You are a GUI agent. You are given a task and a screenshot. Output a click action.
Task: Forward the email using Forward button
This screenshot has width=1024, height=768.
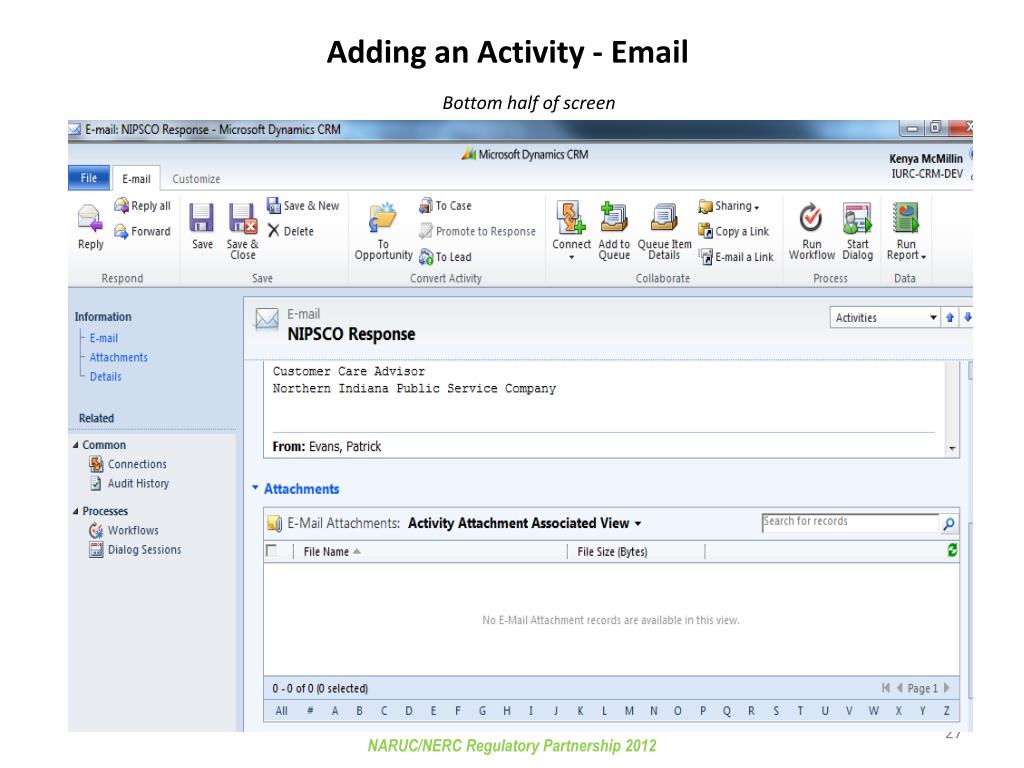point(142,231)
